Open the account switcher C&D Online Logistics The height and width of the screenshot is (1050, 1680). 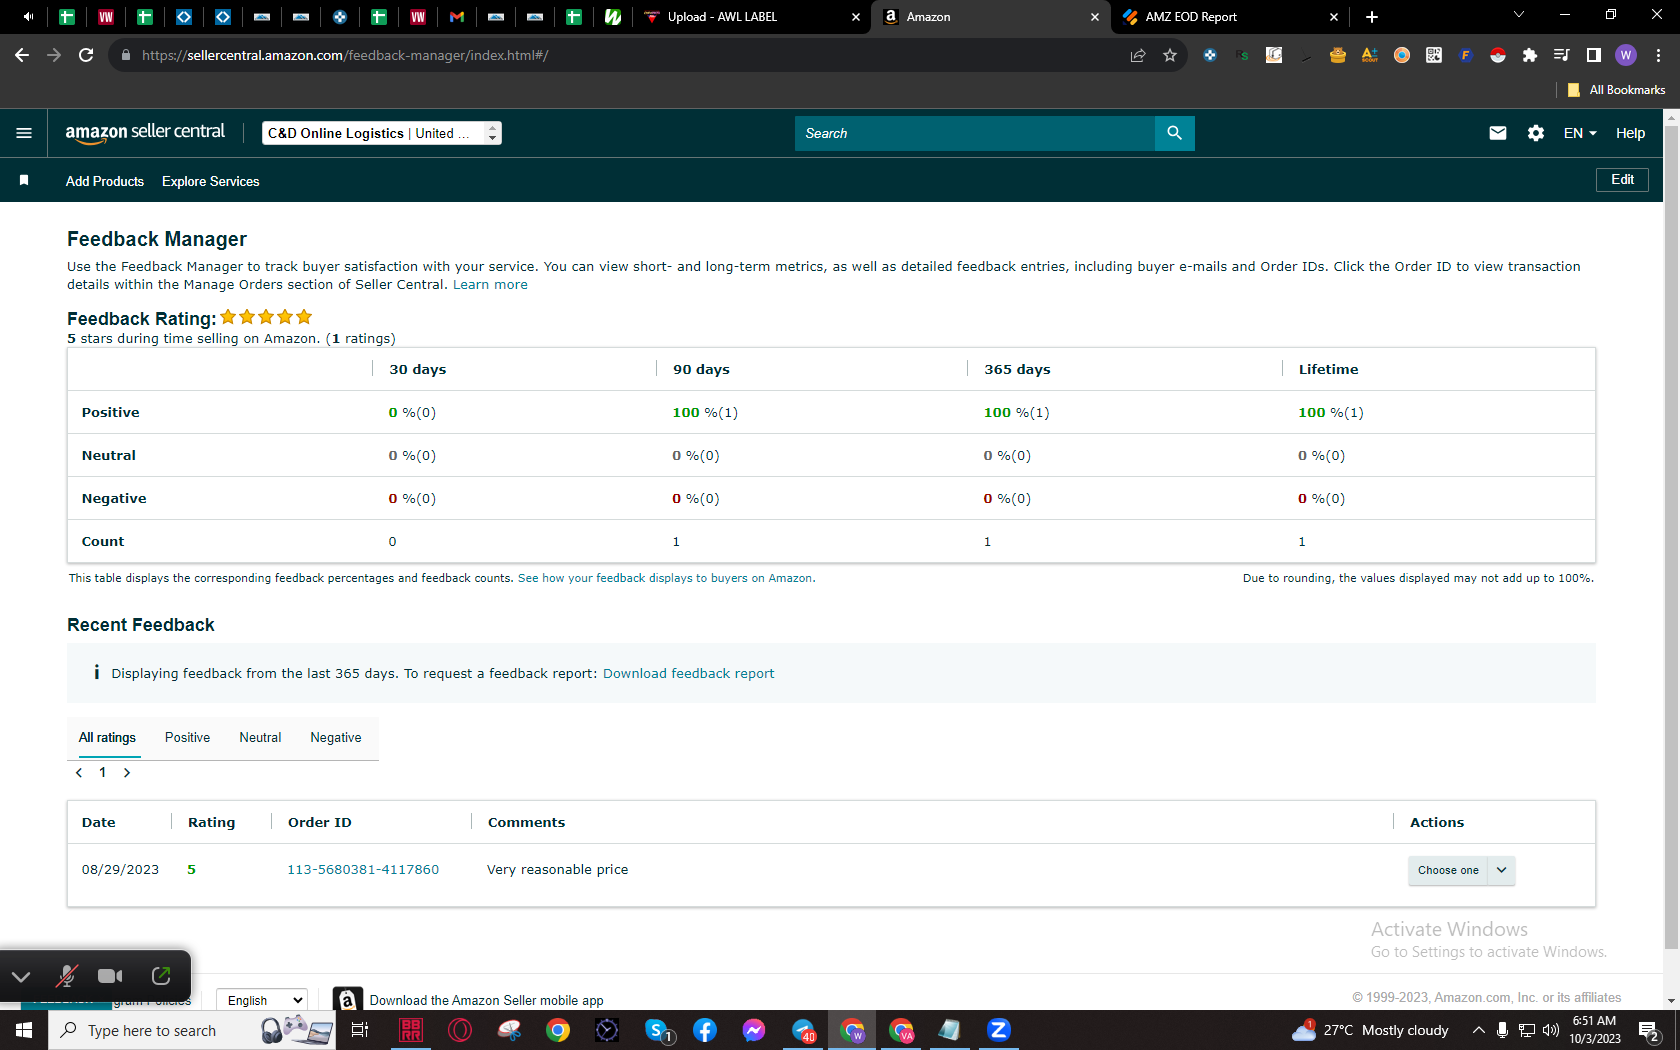tap(382, 133)
